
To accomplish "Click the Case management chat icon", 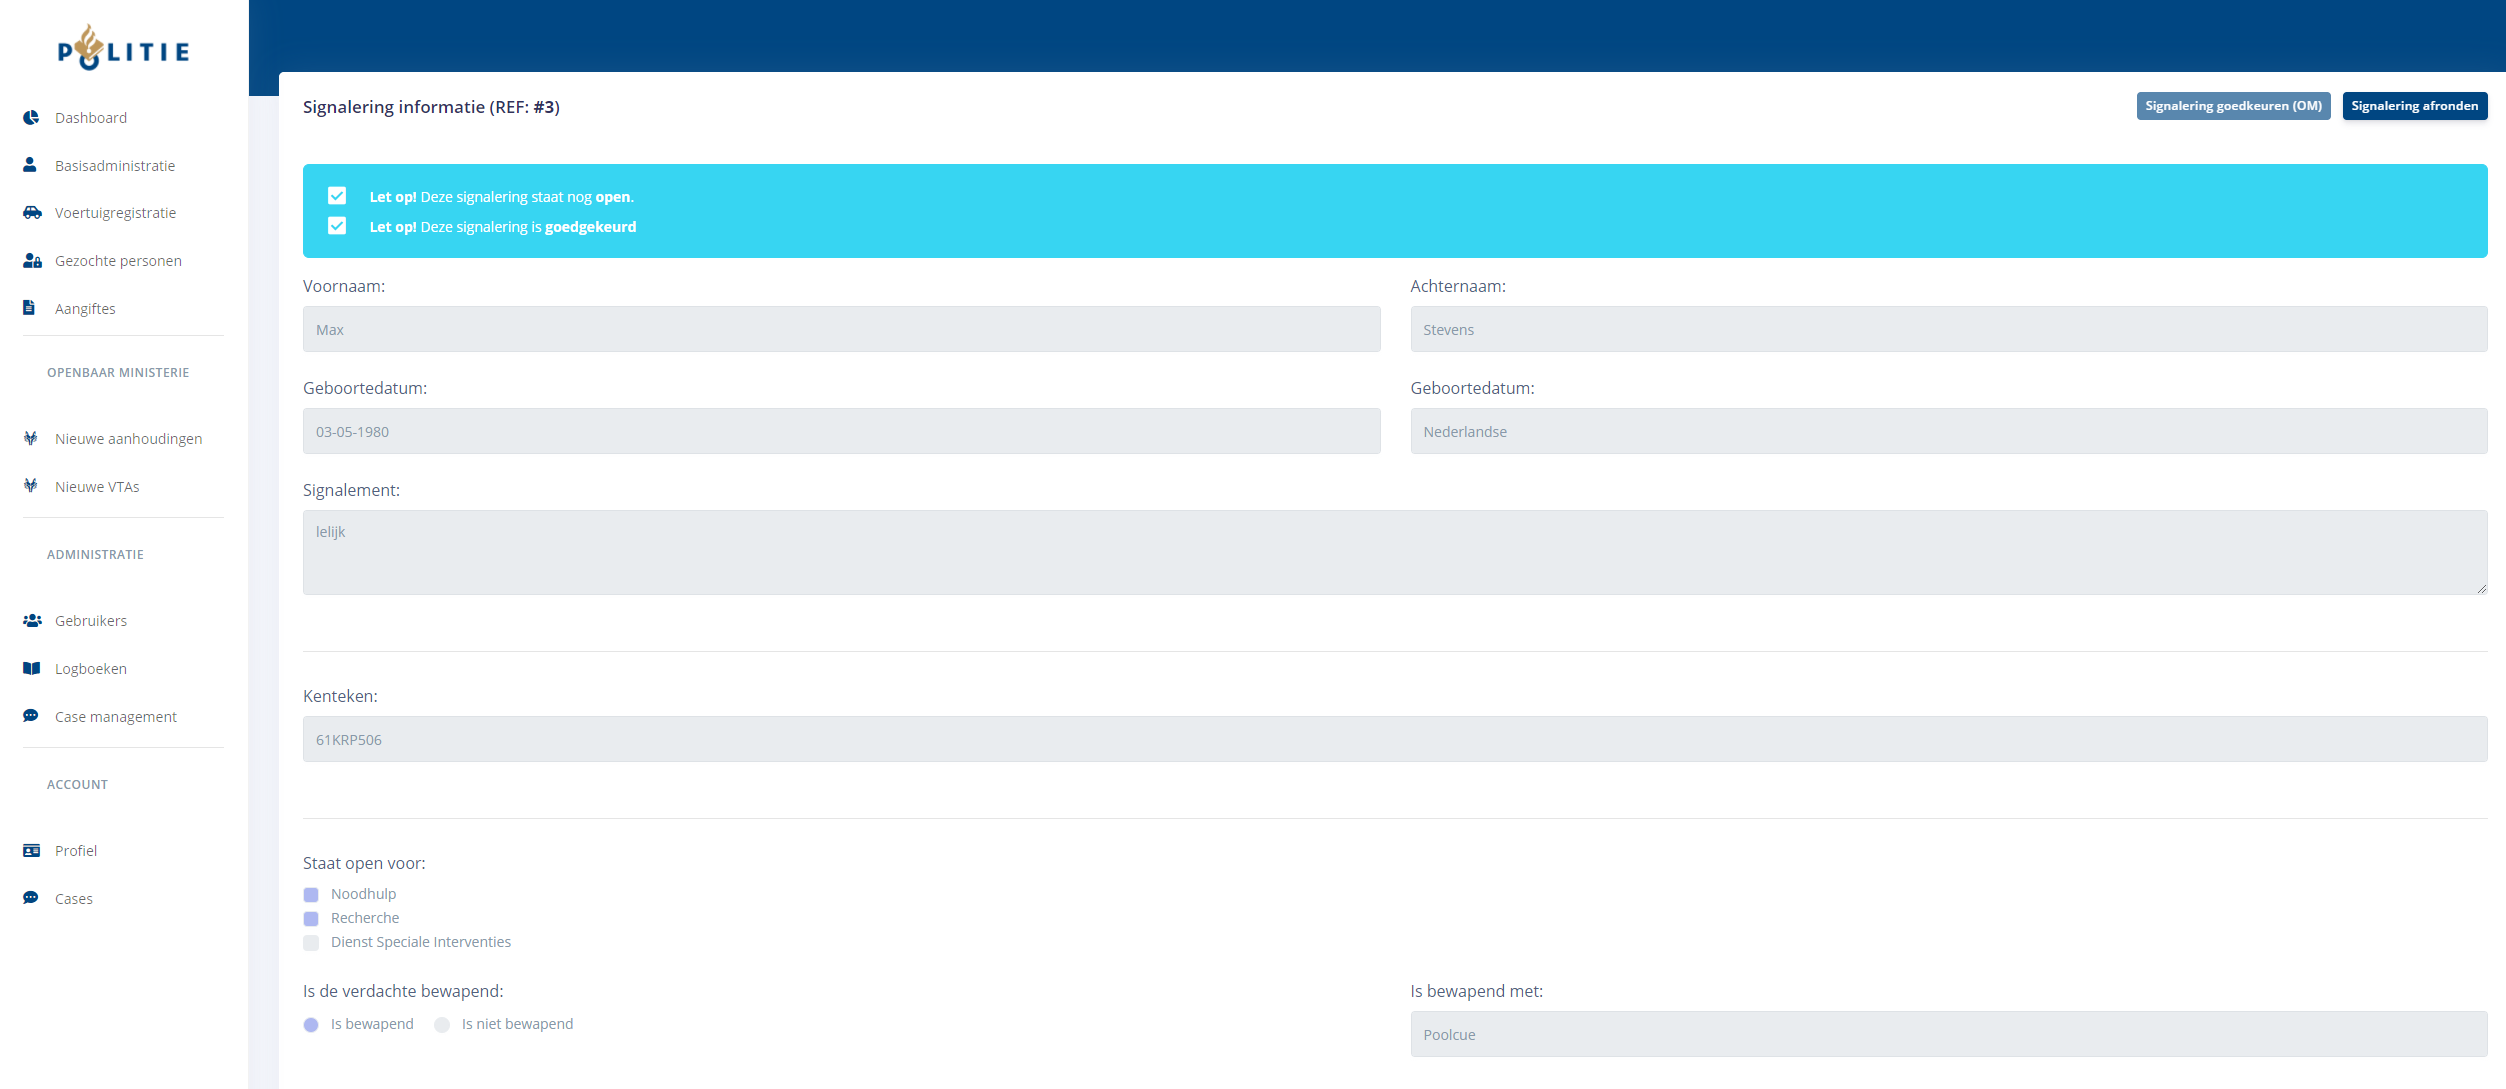I will pyautogui.click(x=31, y=716).
